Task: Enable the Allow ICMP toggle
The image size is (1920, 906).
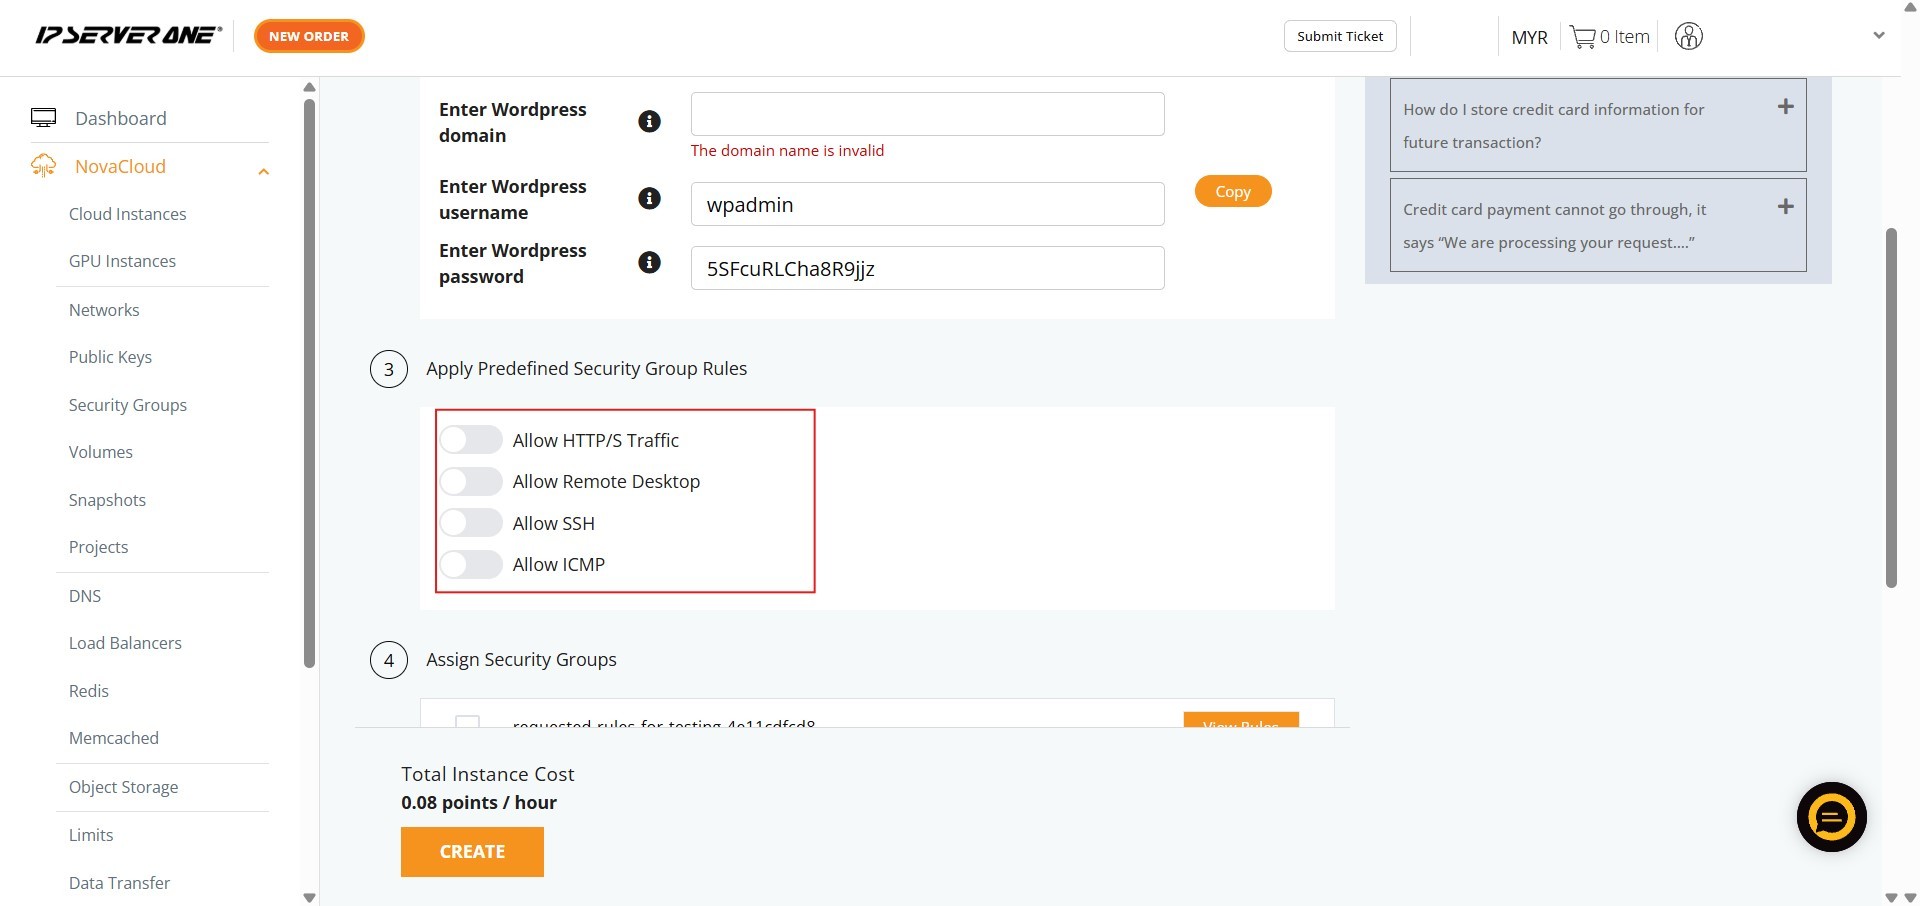Action: coord(471,565)
